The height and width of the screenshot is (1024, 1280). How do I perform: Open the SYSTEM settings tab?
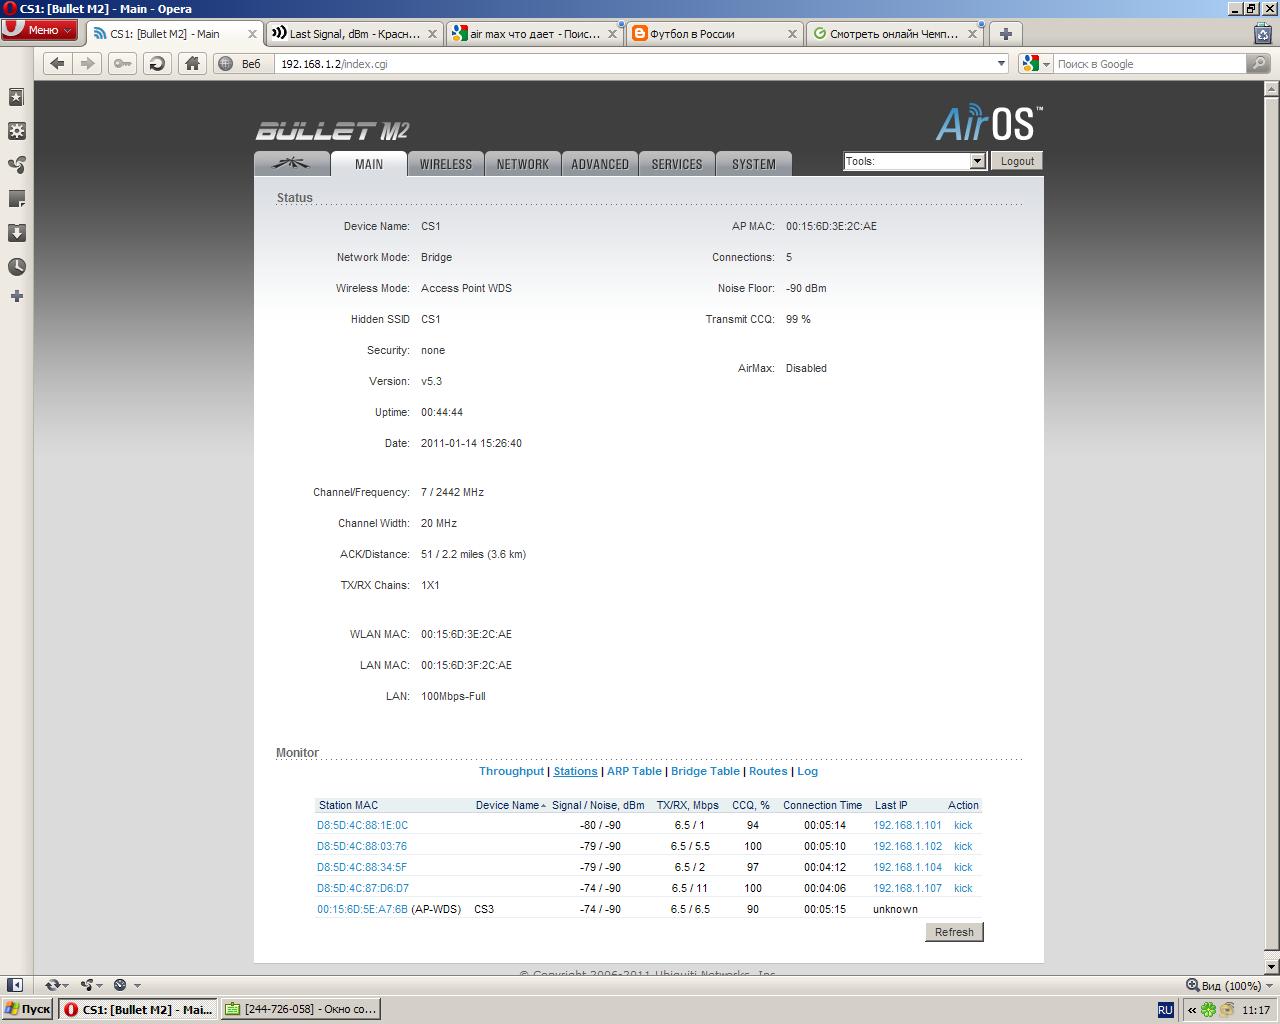[754, 164]
